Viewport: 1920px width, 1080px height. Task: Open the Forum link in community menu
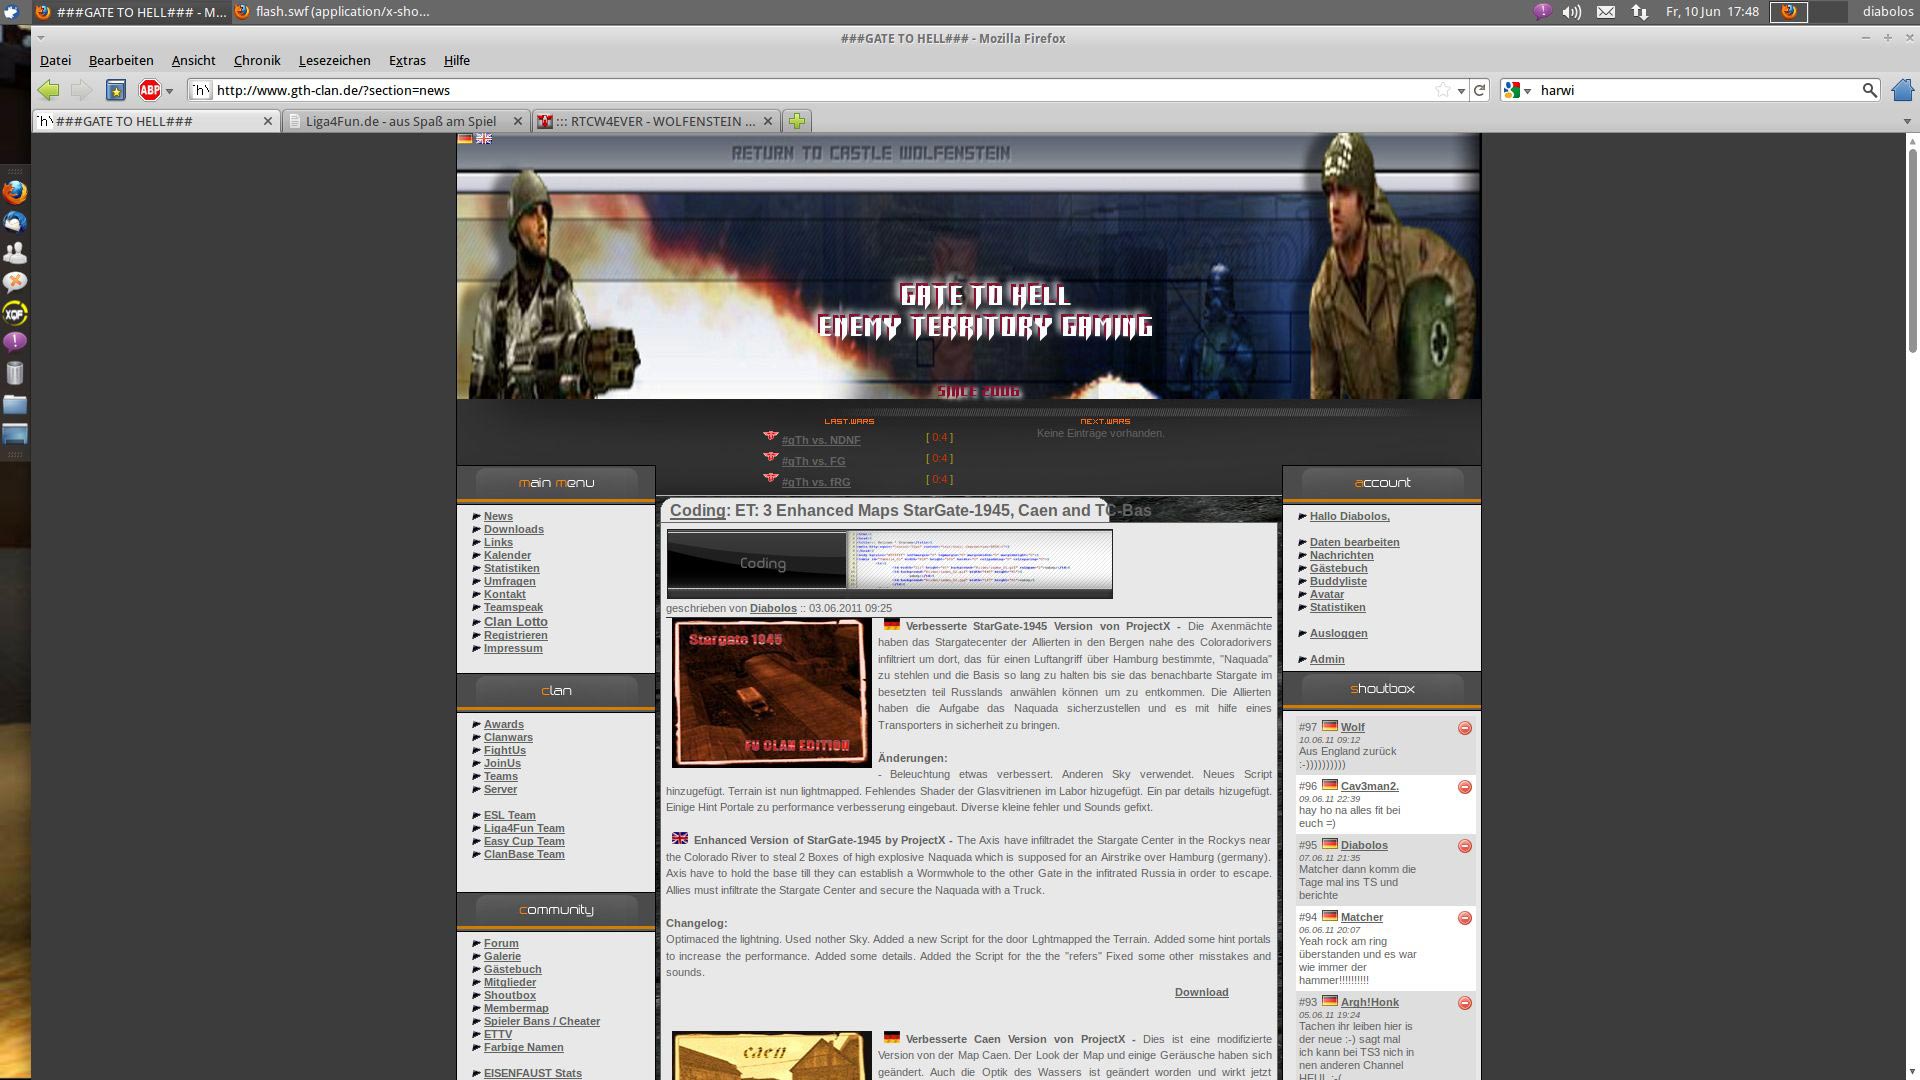pyautogui.click(x=501, y=943)
